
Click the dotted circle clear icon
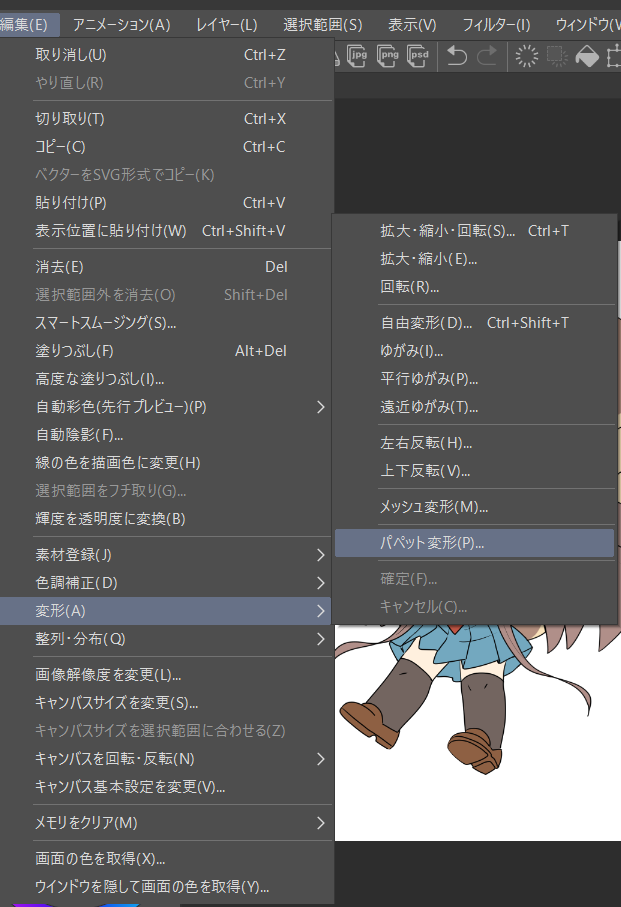(x=526, y=57)
